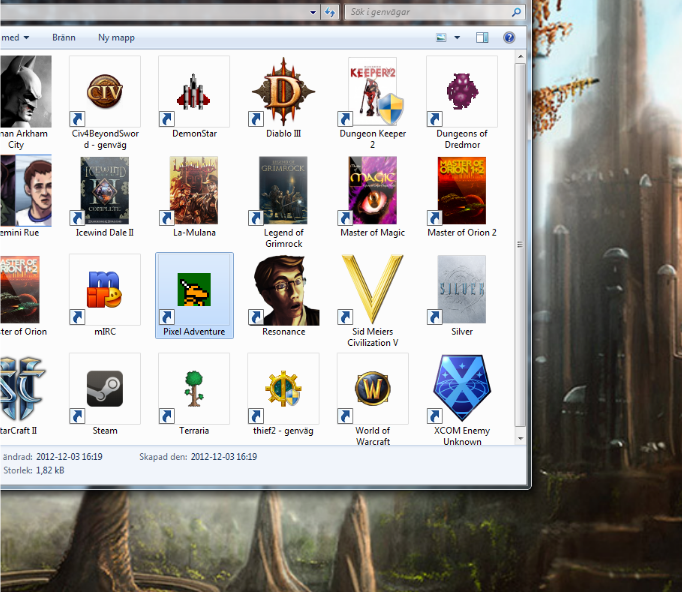Expand the address bar history dropdown

(311, 13)
